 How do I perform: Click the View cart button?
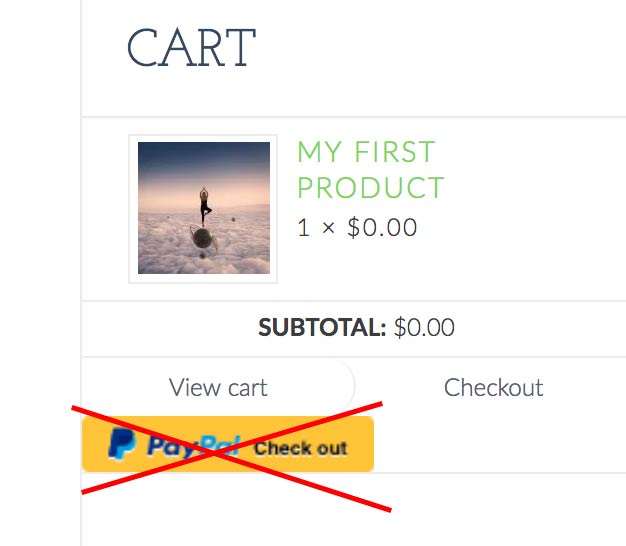tap(218, 387)
